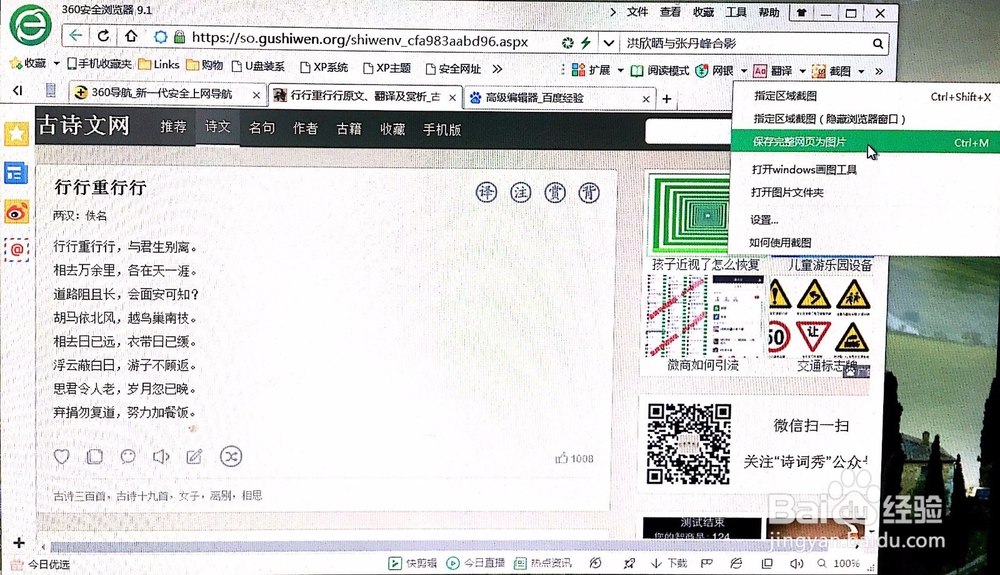Play poem audio with speaker icon
1000x575 pixels.
coord(161,456)
